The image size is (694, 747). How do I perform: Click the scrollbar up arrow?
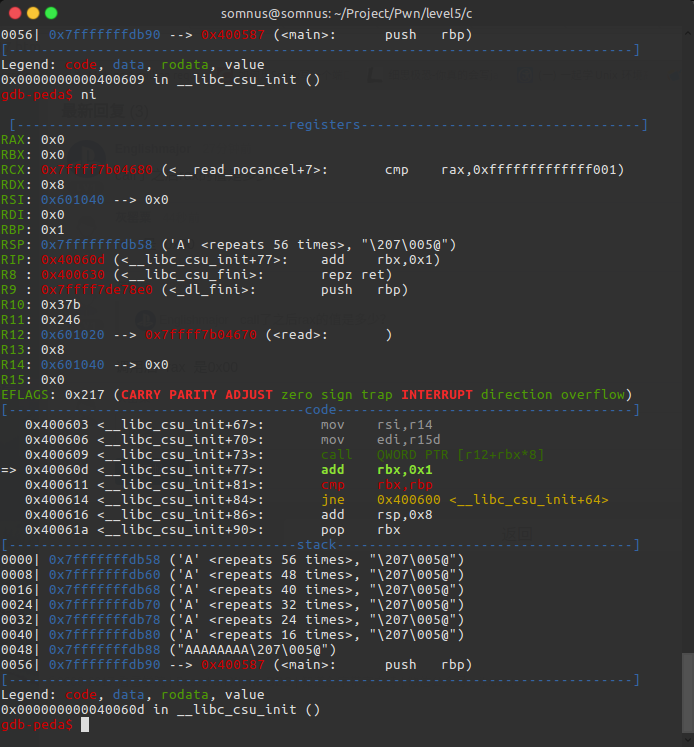click(x=688, y=34)
